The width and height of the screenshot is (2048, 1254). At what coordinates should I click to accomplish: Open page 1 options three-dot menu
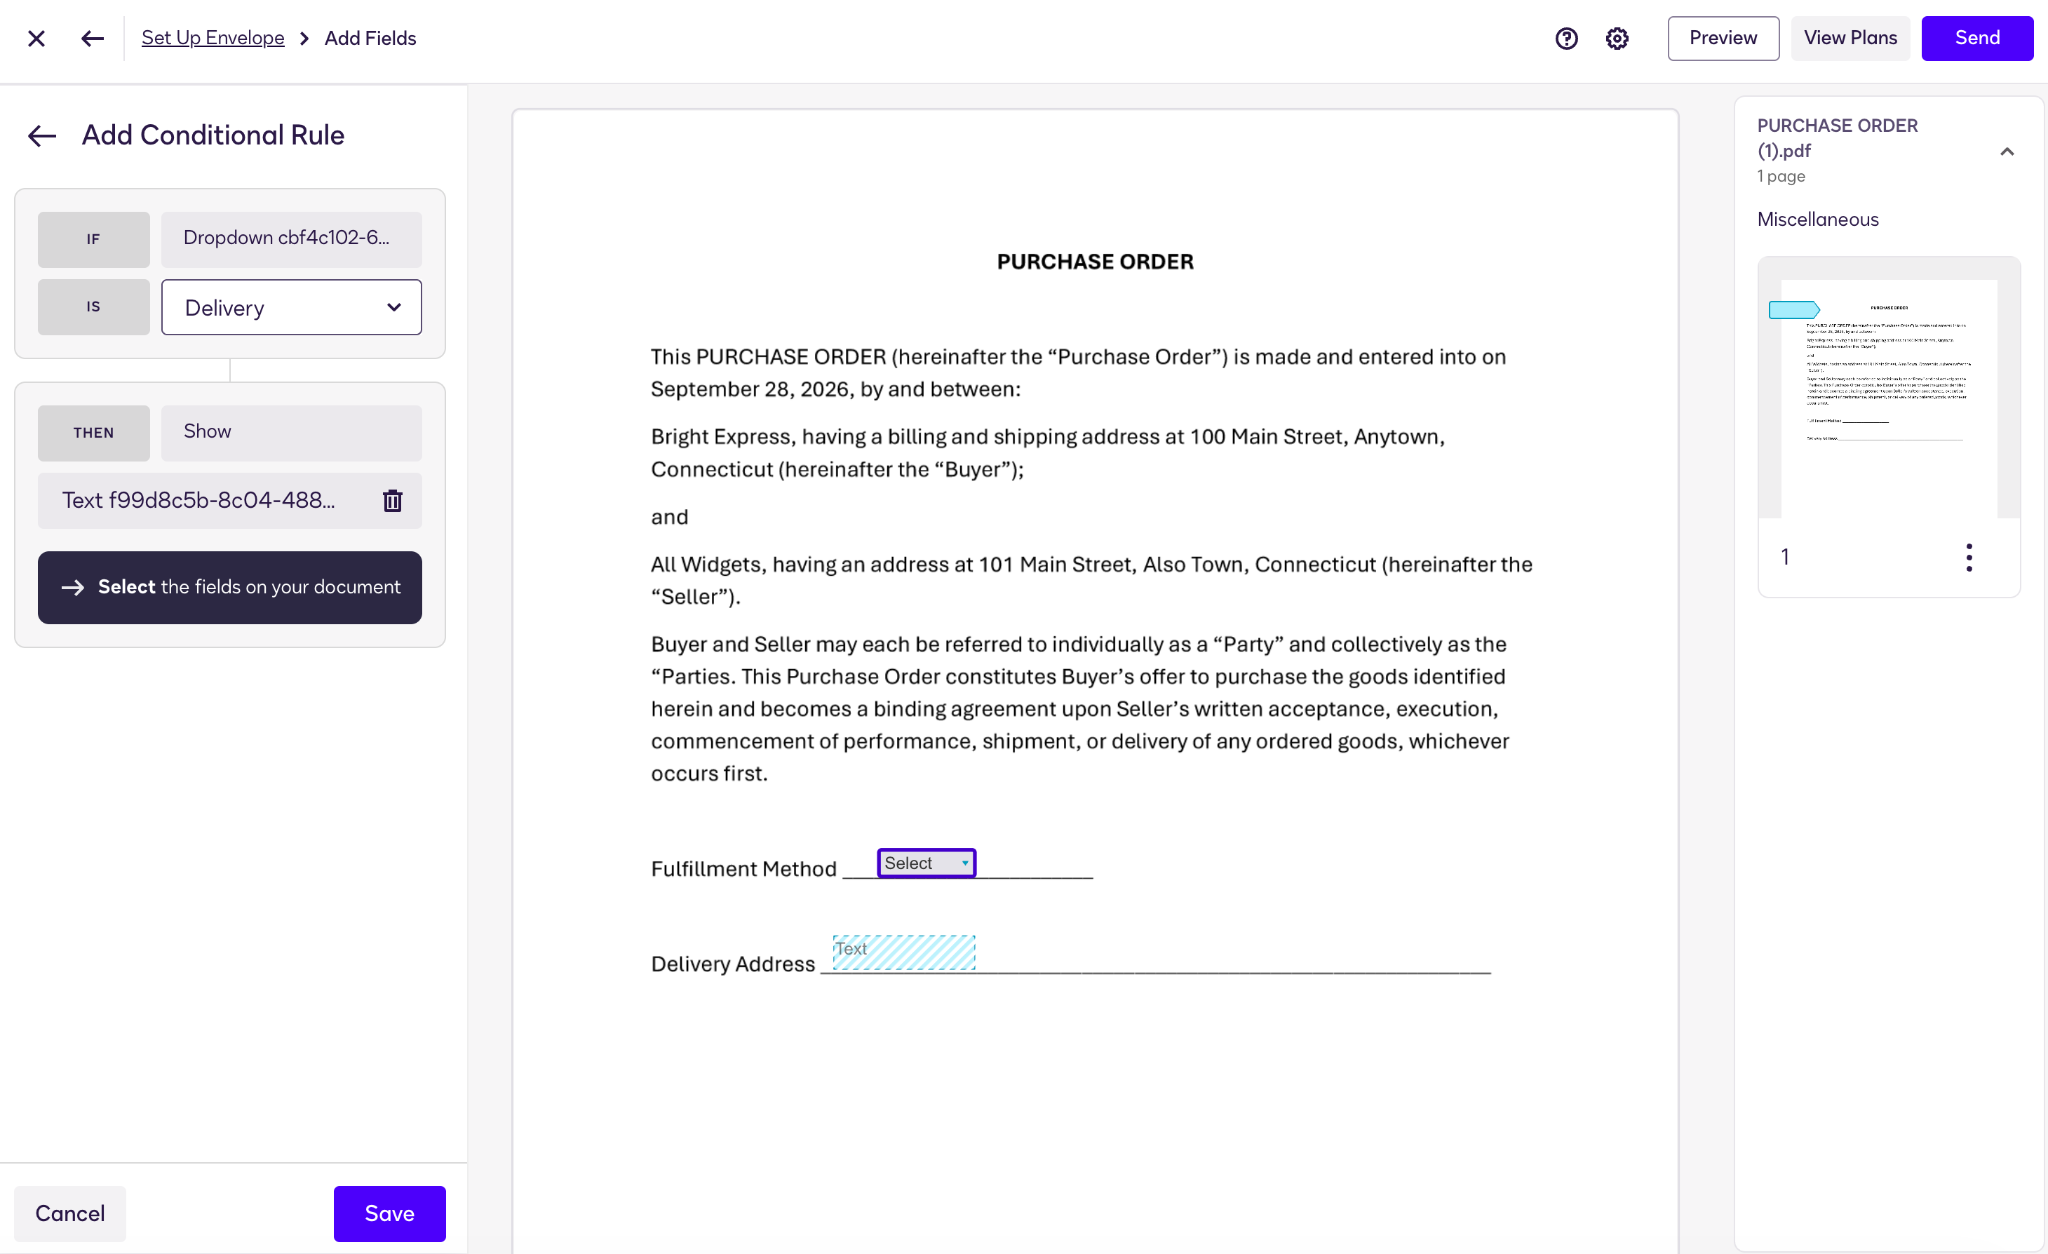coord(1969,557)
